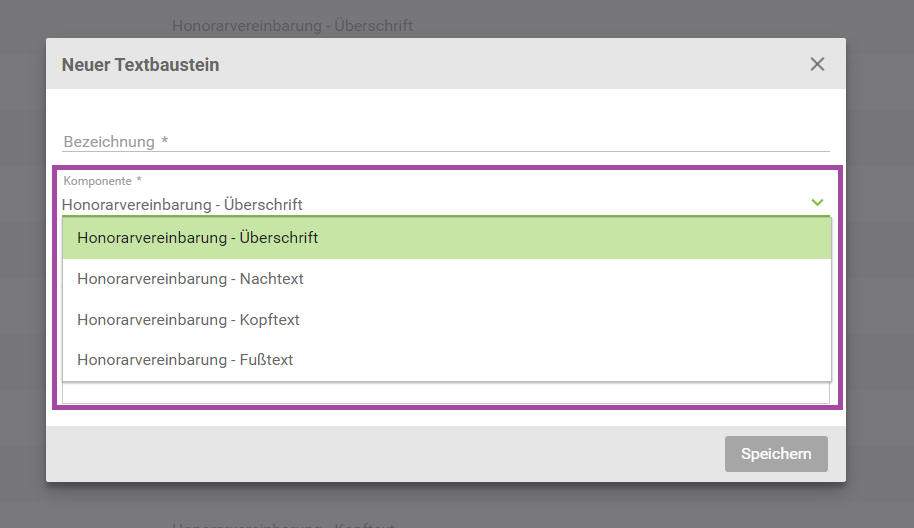Close the Neuer Textbaustein dialog
The height and width of the screenshot is (528, 914).
coord(817,64)
